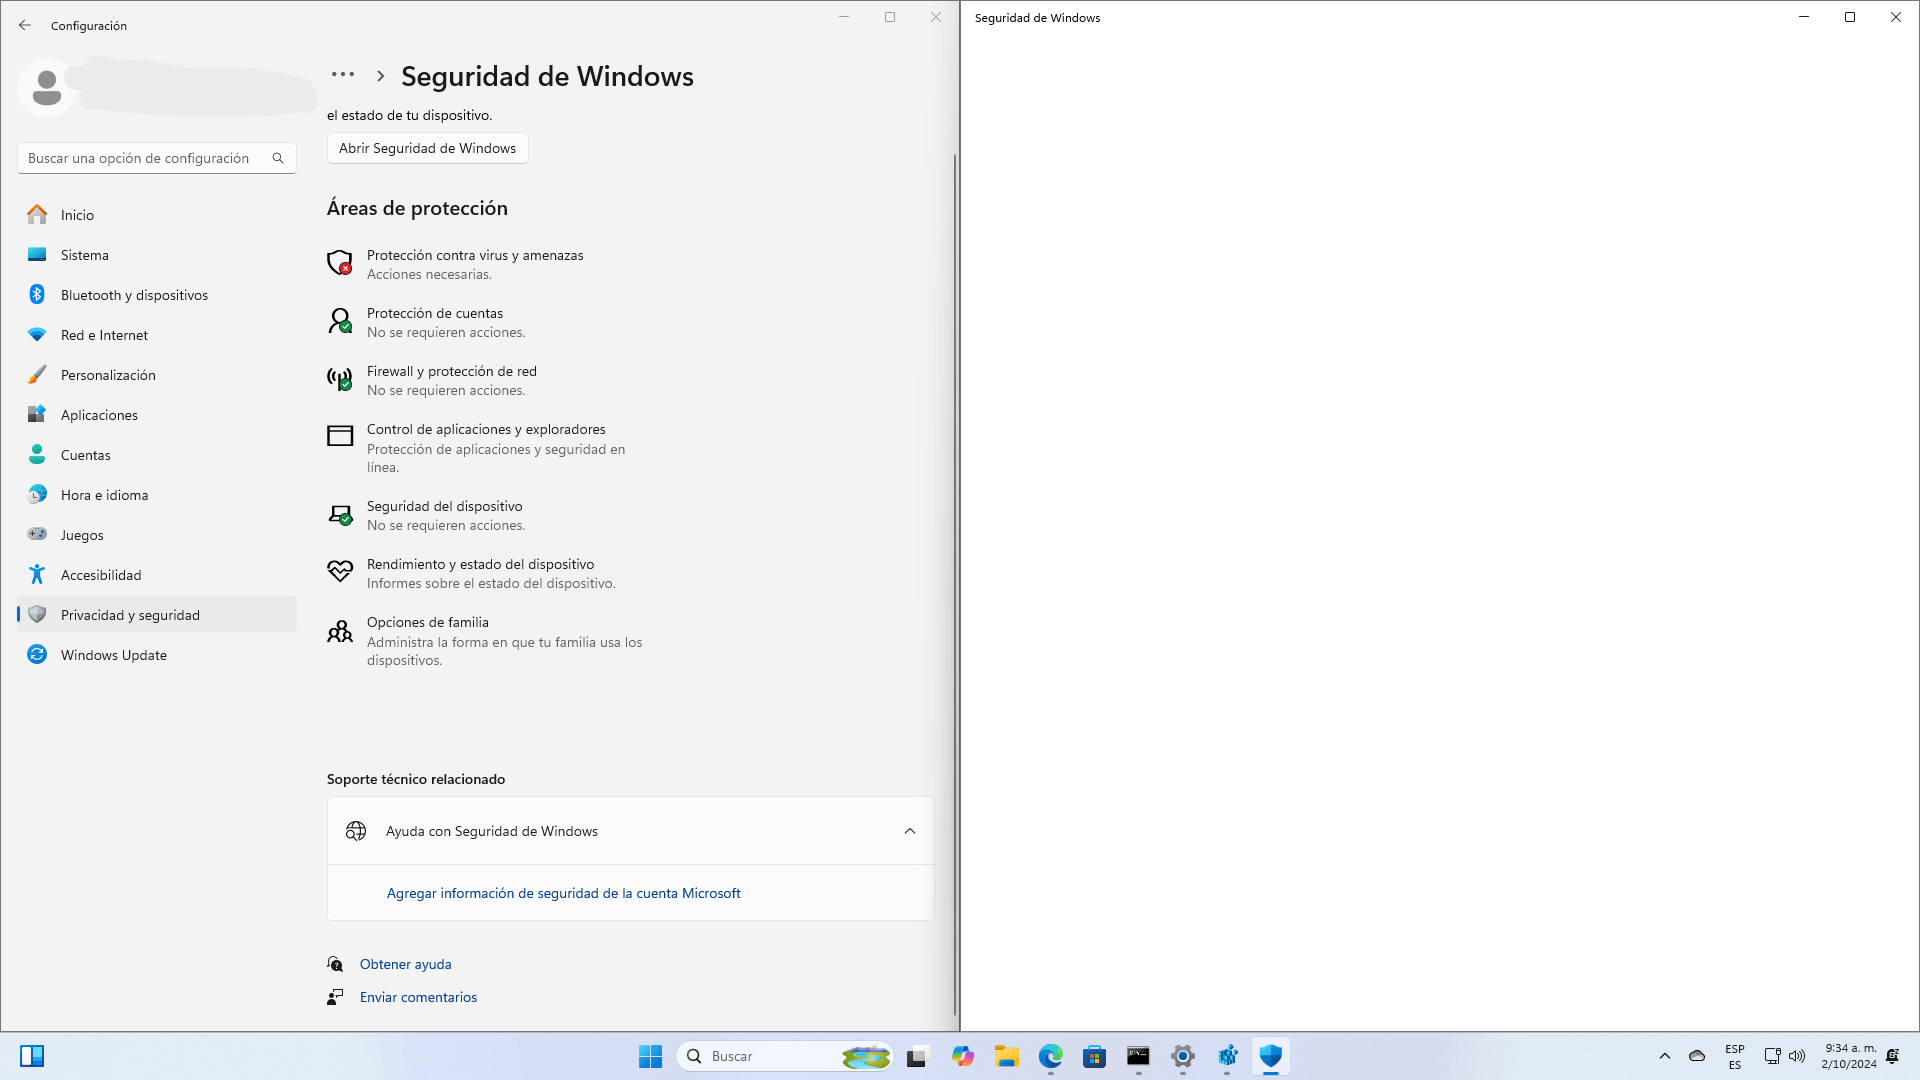
Task: Open Microsoft Store from taskbar
Action: point(1095,1056)
